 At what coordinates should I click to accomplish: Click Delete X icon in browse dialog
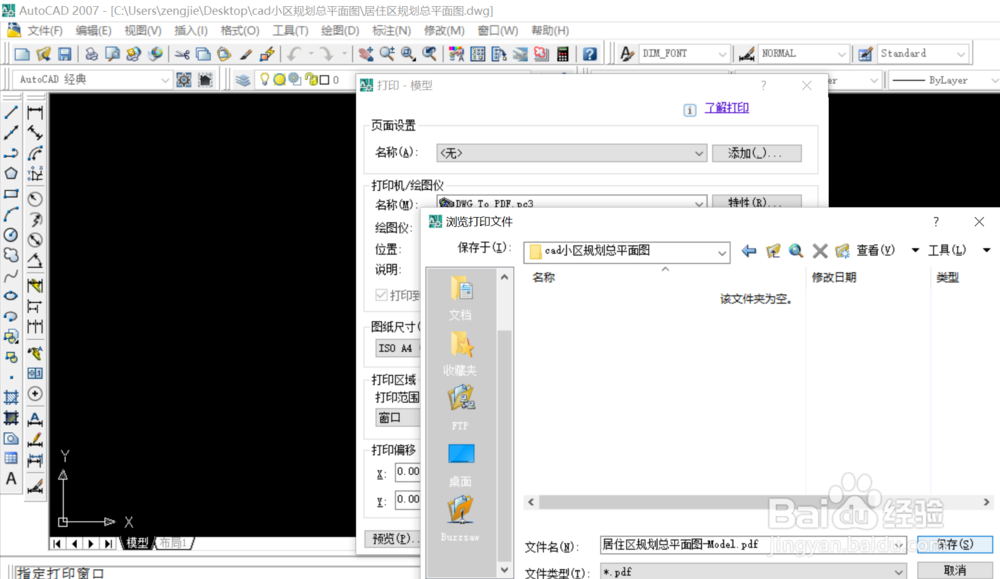click(820, 251)
